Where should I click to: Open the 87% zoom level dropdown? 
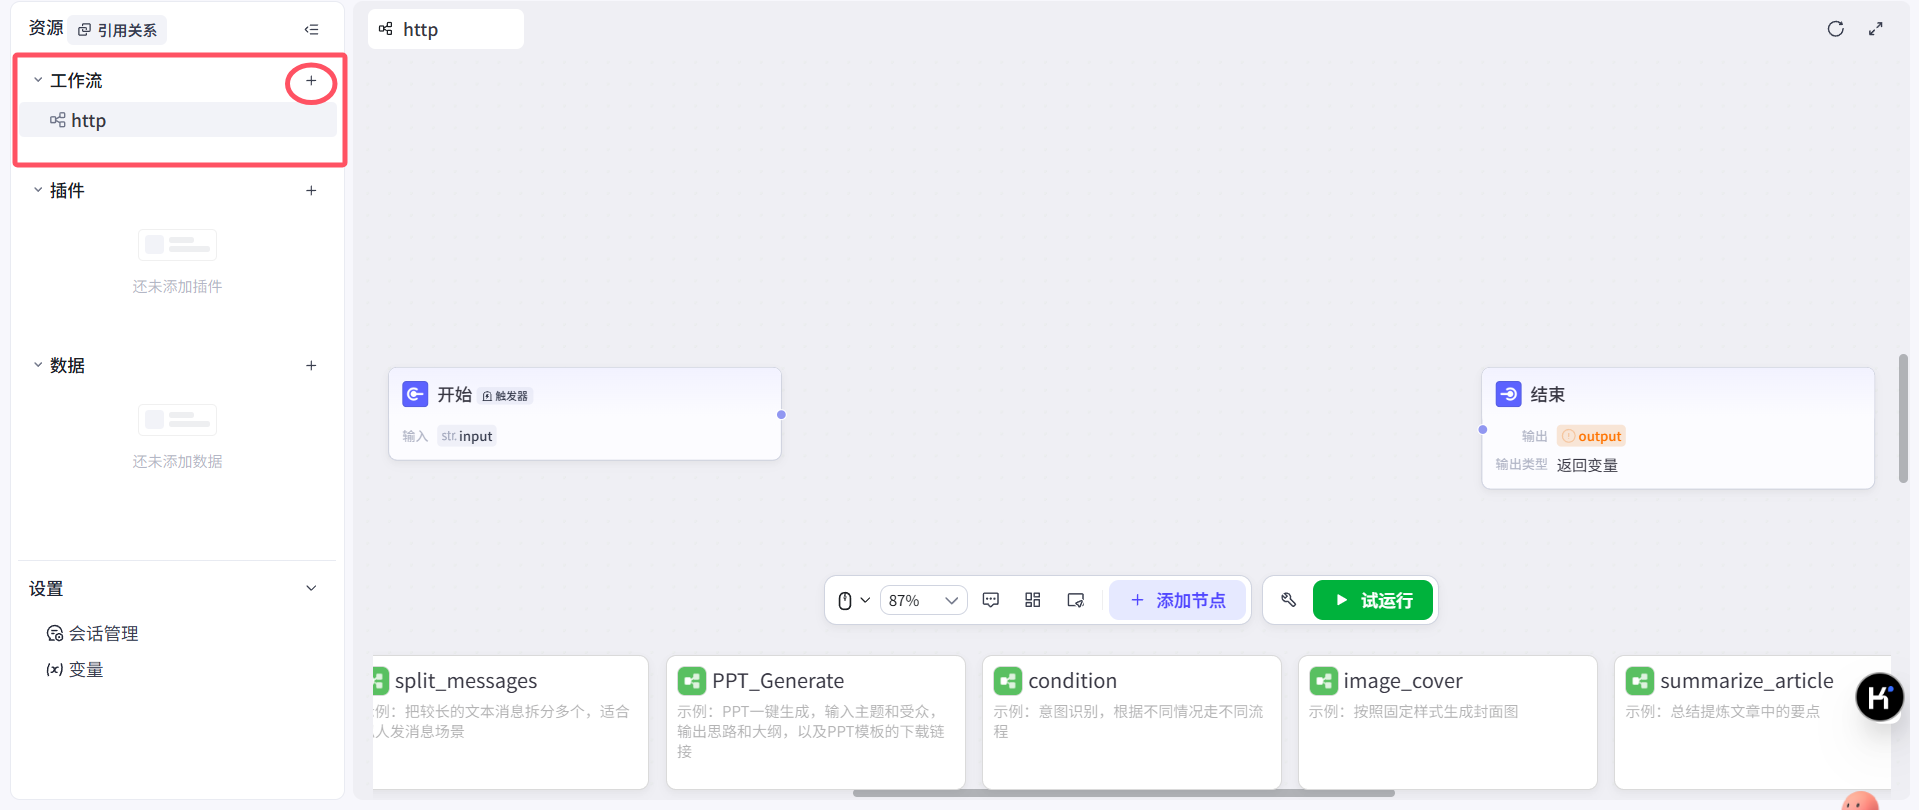pos(923,600)
